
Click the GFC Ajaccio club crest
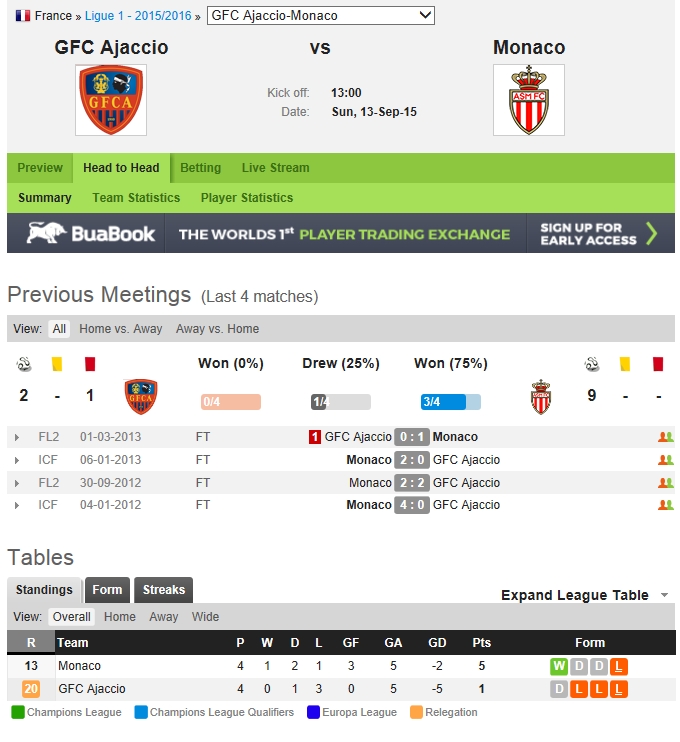point(111,100)
